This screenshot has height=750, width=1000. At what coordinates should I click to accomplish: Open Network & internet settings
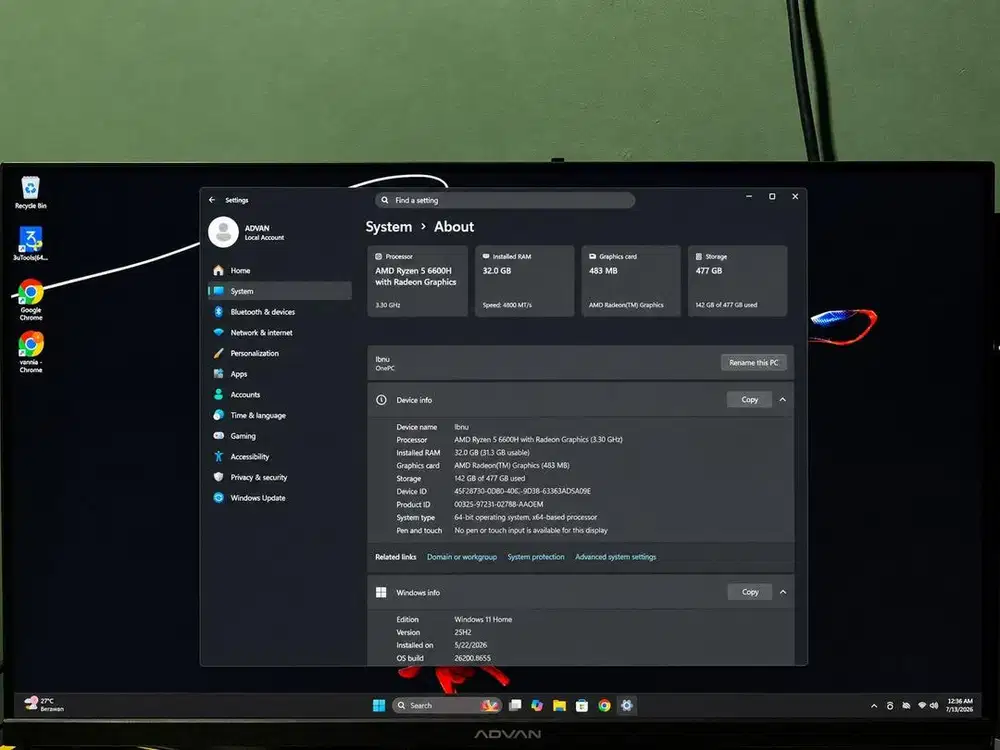(x=279, y=332)
